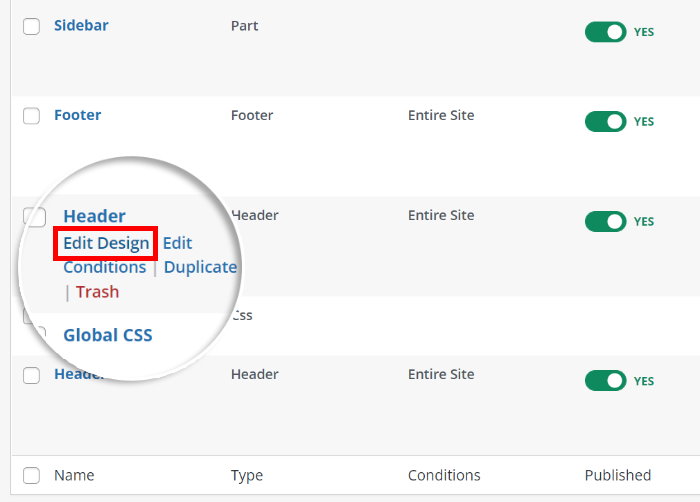Screen dimensions: 700x502
Task: Open the Footer template link
Action: coord(77,115)
